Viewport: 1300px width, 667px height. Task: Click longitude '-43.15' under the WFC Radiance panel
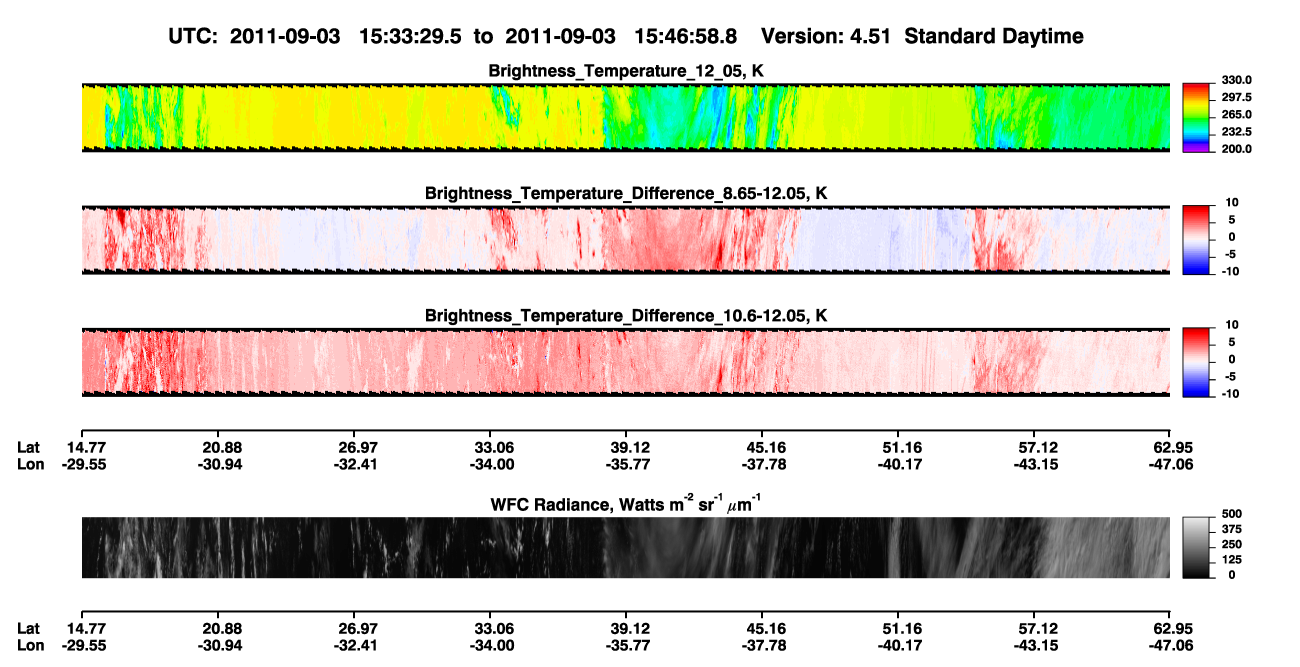coord(1038,645)
